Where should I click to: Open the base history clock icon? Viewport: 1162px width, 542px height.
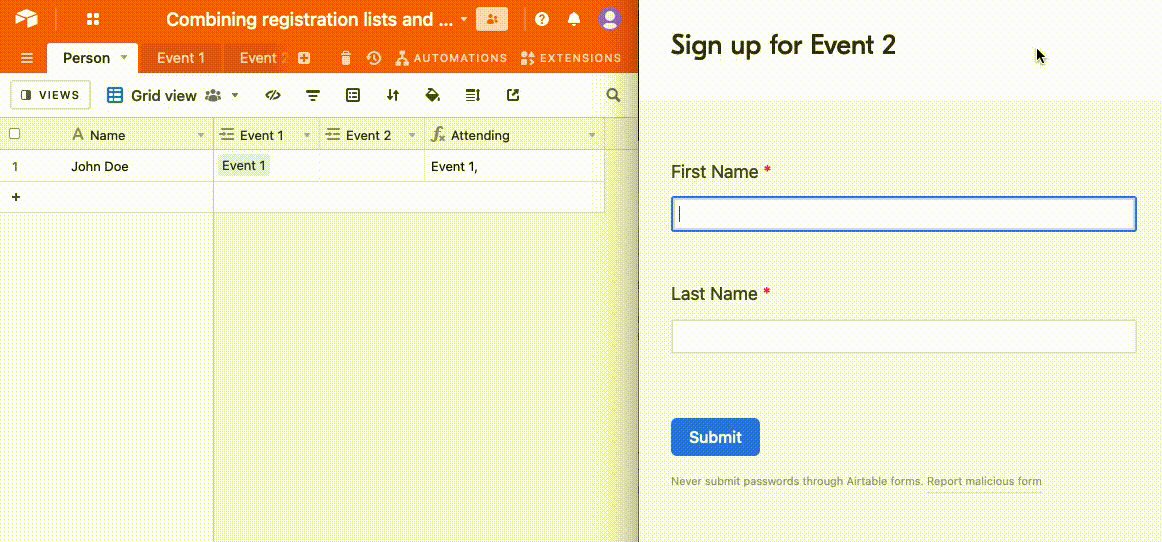coord(374,58)
